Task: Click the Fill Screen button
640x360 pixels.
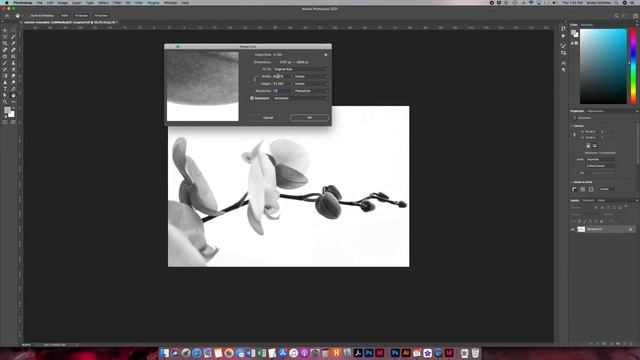Action: click(x=101, y=16)
